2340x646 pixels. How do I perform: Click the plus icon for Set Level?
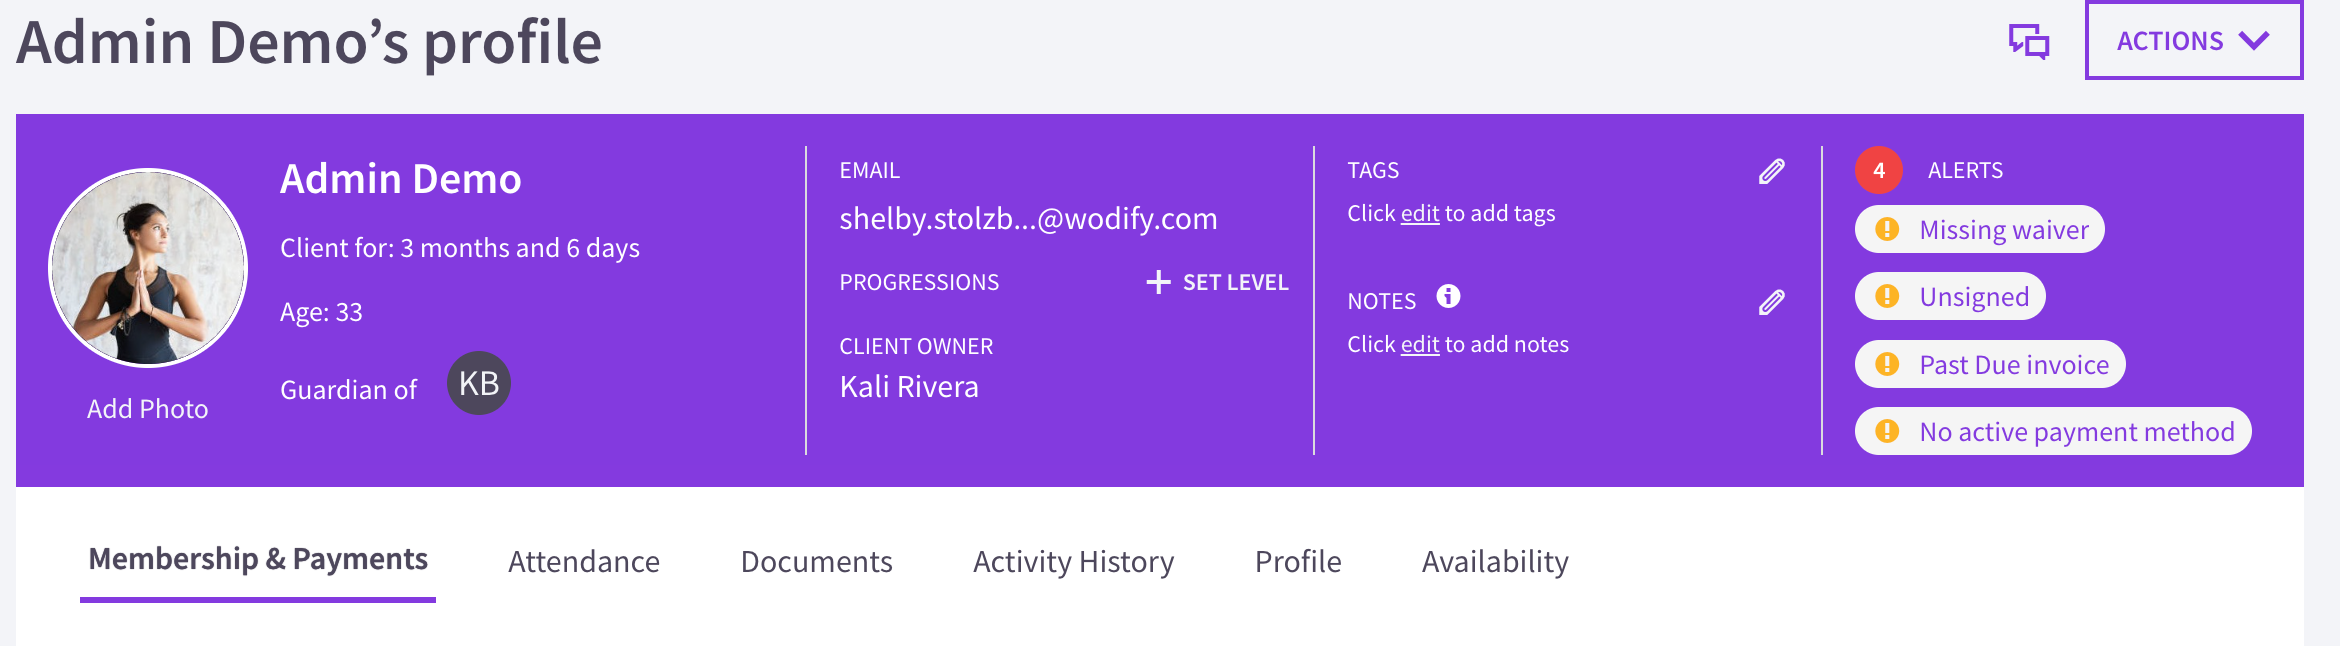click(x=1158, y=282)
